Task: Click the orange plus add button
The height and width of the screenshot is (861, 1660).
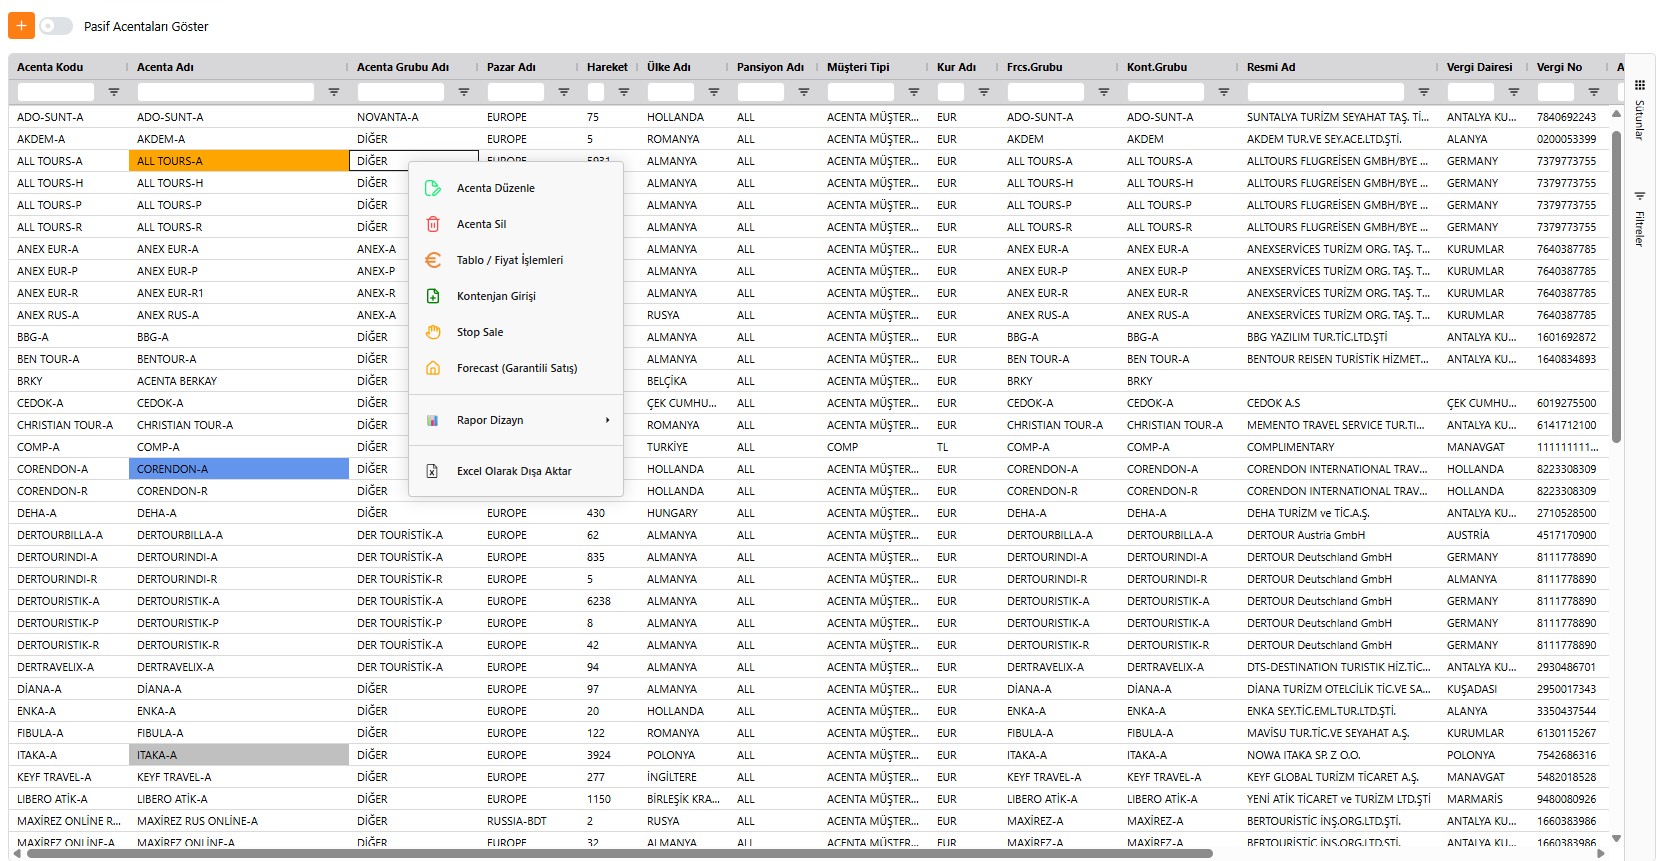Action: click(x=21, y=26)
